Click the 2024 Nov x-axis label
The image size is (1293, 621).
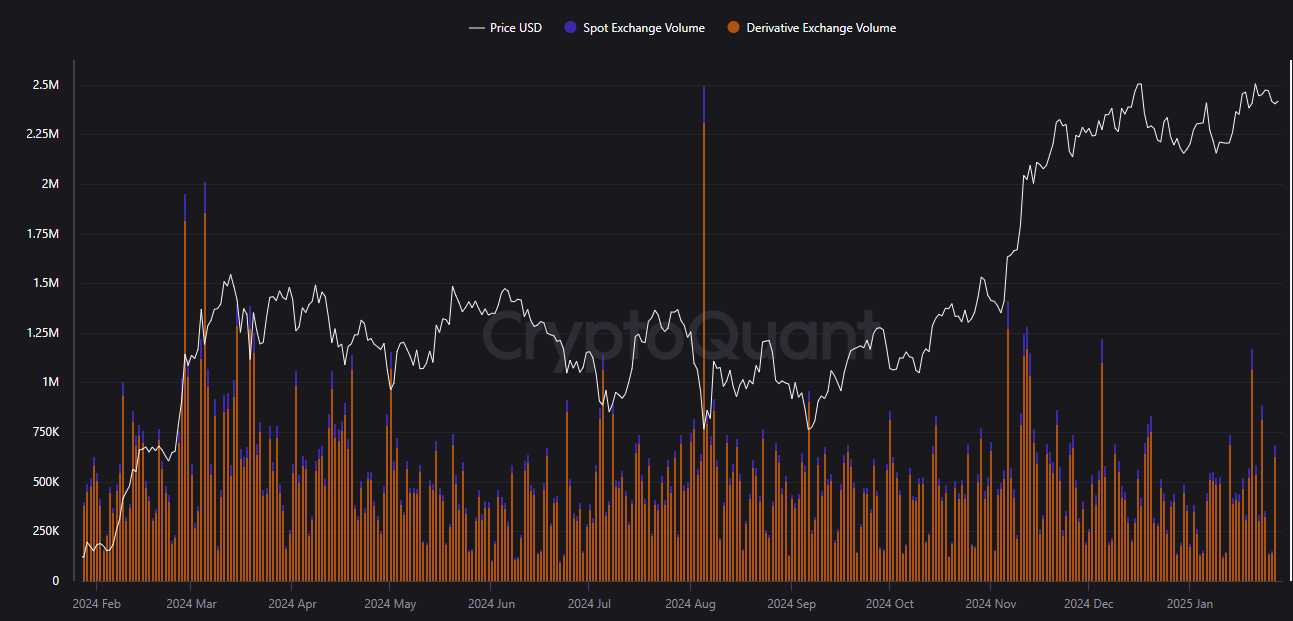click(990, 605)
